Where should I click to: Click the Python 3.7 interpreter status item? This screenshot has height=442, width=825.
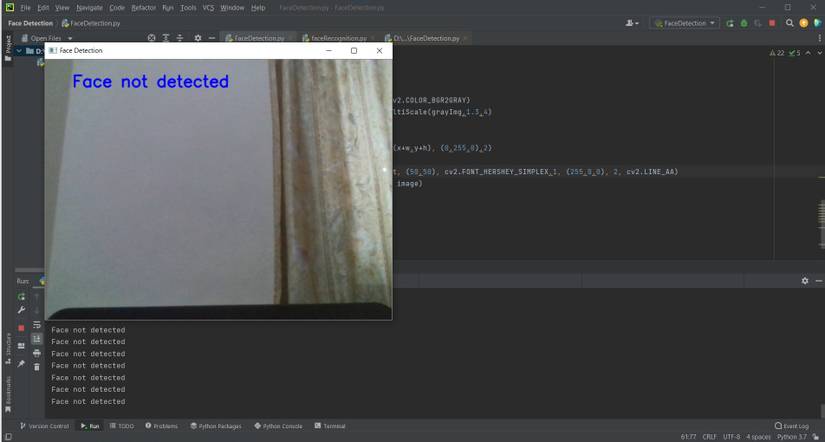(x=791, y=437)
